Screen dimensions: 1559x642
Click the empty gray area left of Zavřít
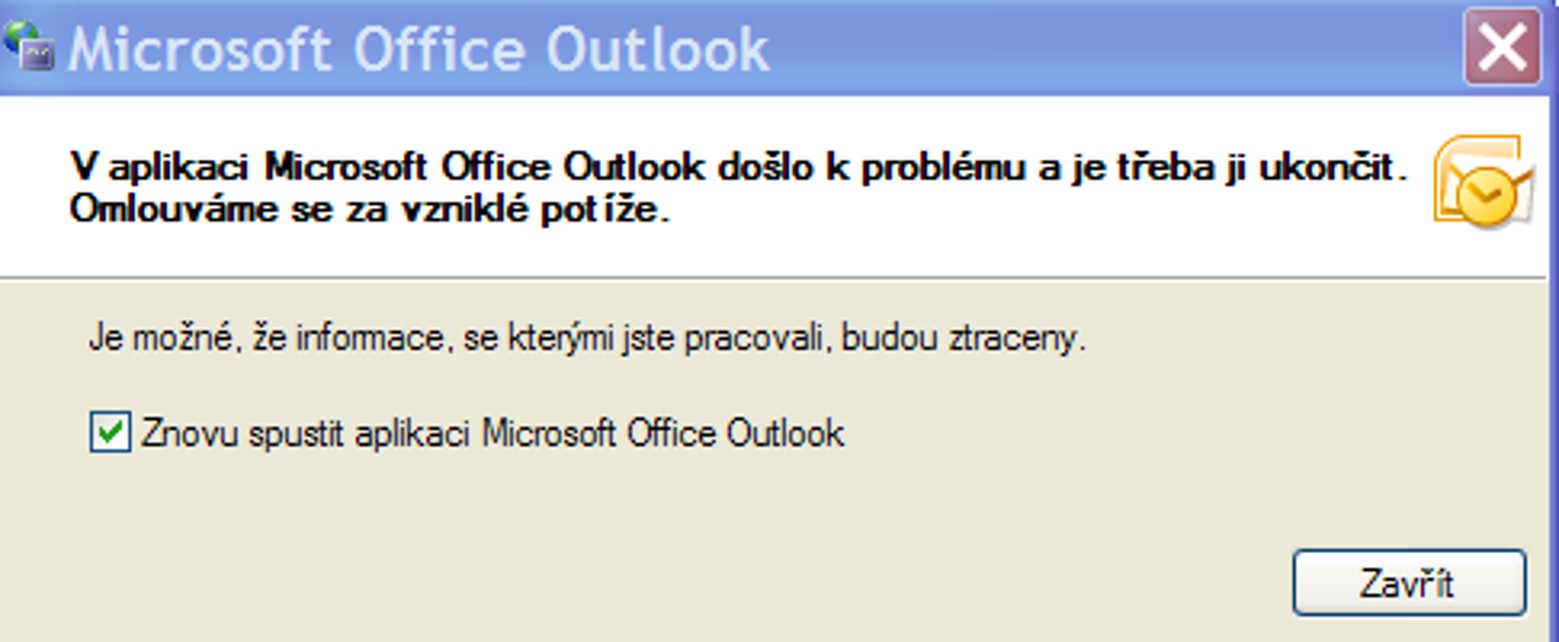point(700,580)
